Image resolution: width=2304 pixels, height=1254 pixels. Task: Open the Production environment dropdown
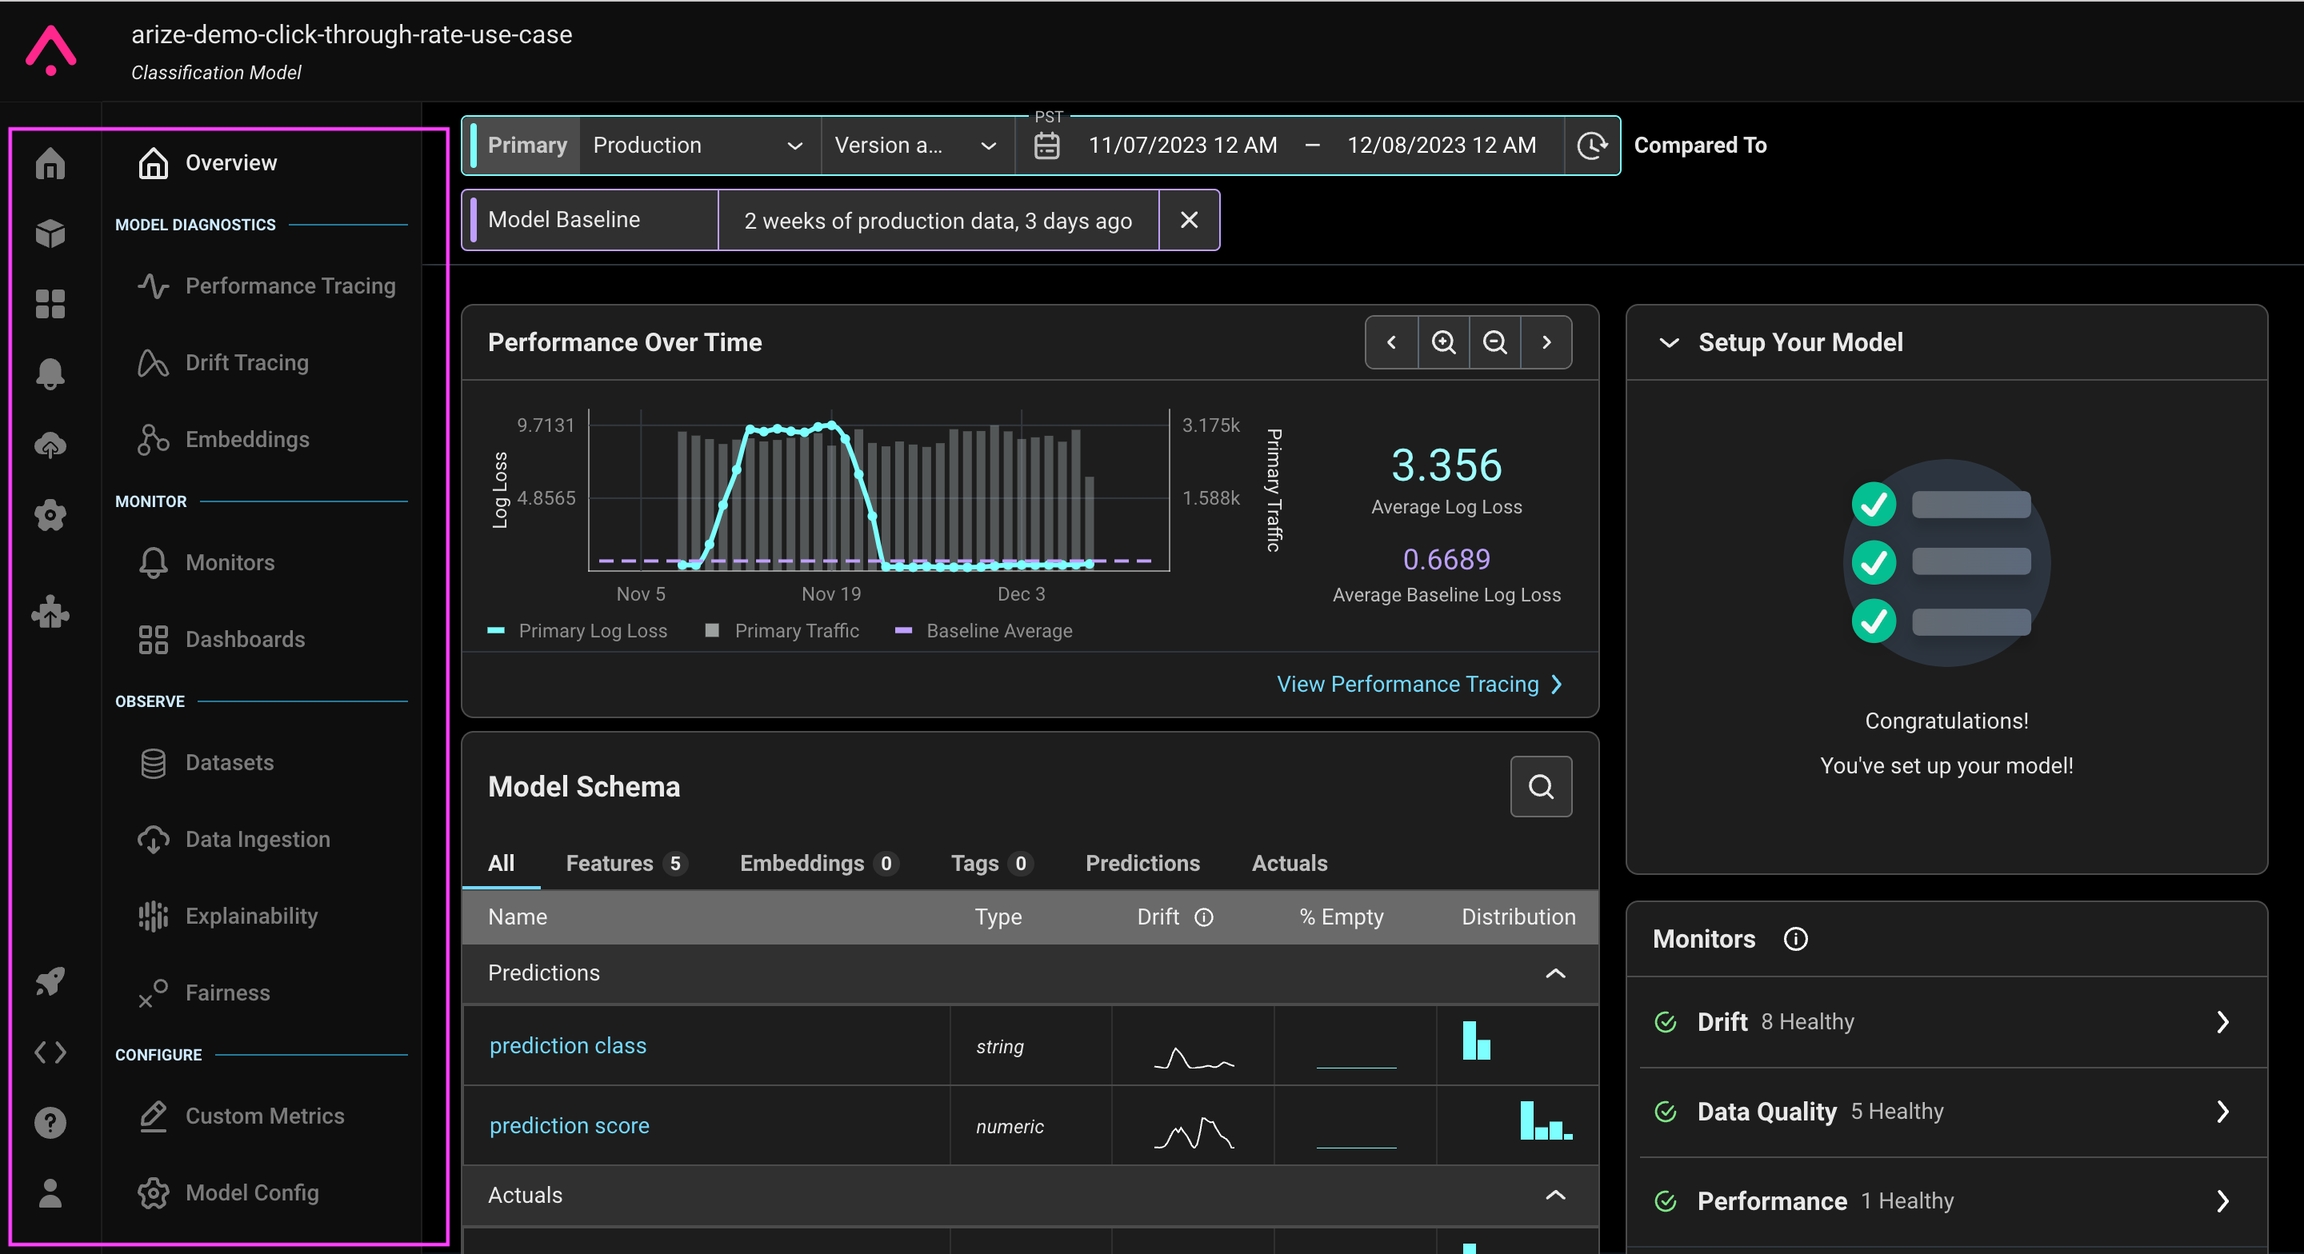click(x=698, y=146)
